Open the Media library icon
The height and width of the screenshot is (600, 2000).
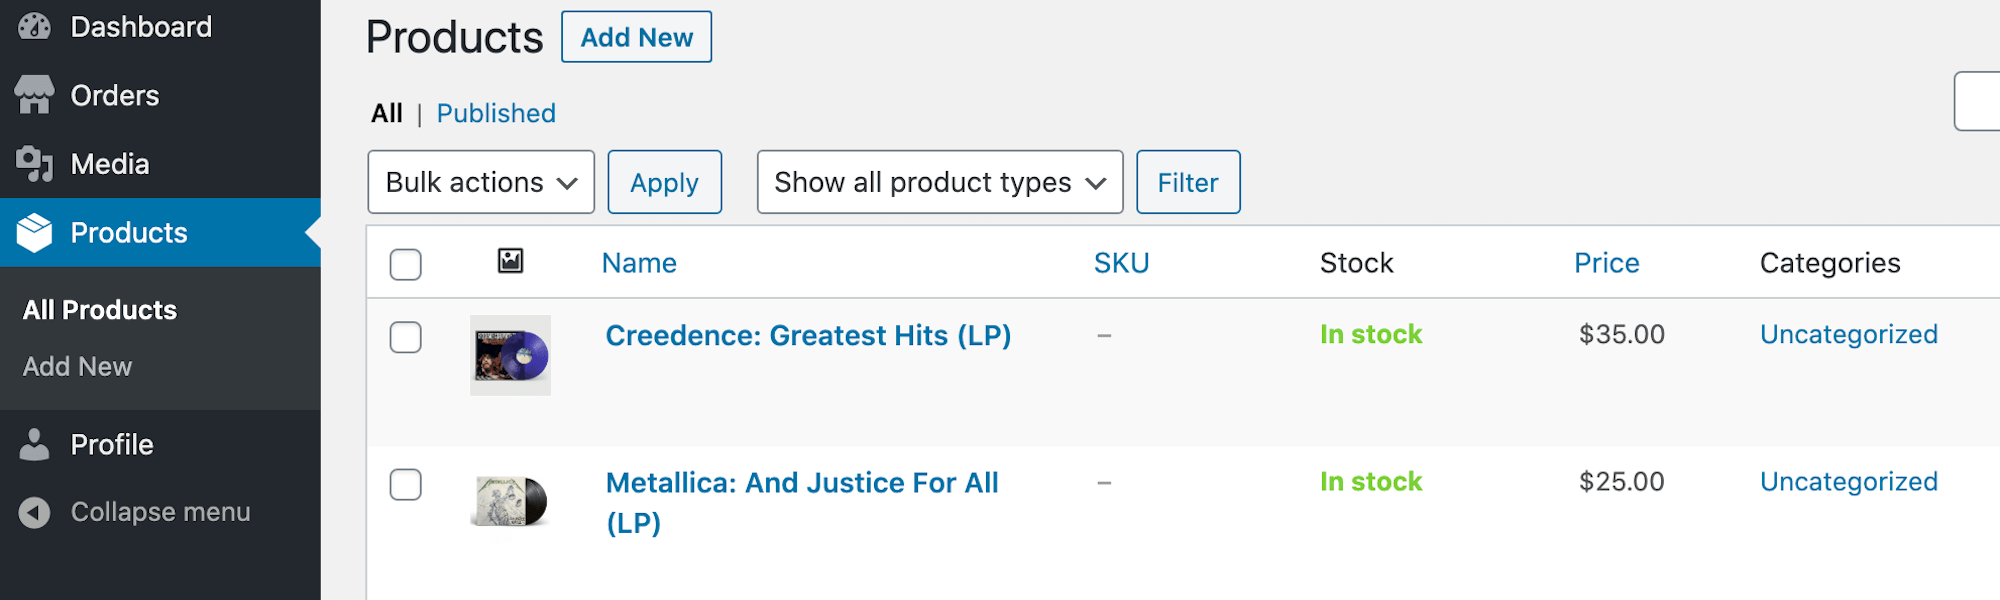point(35,164)
